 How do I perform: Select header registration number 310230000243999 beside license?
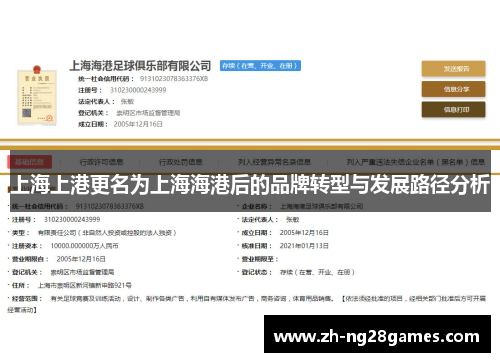138,90
